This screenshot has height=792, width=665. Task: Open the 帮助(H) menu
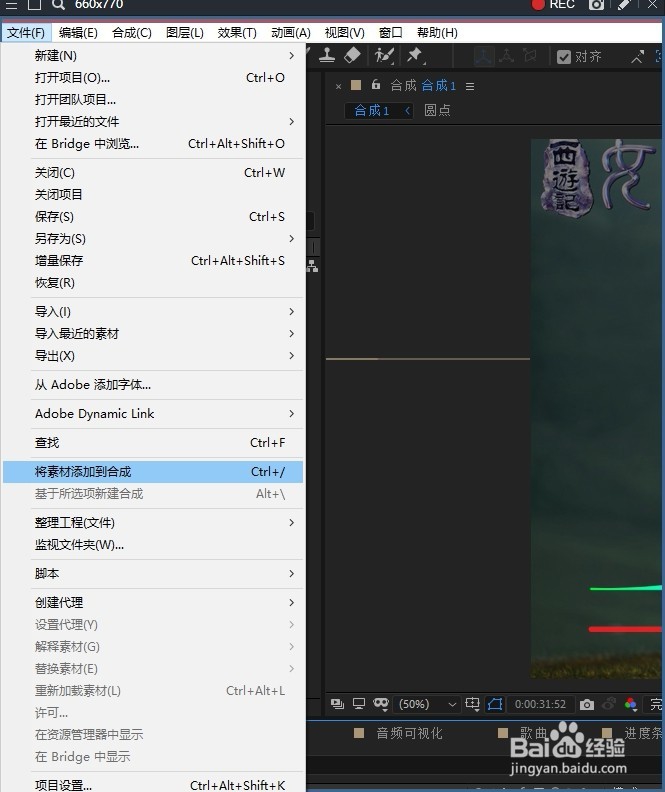[x=437, y=33]
